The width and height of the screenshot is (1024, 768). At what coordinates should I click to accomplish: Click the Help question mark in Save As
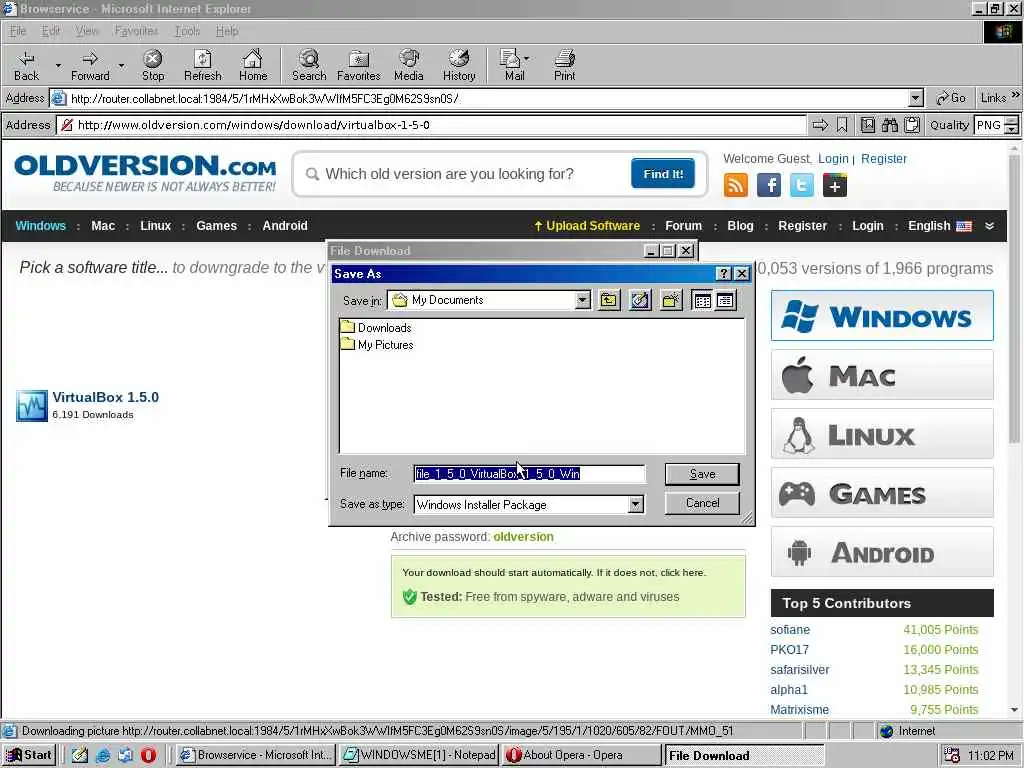coord(724,274)
